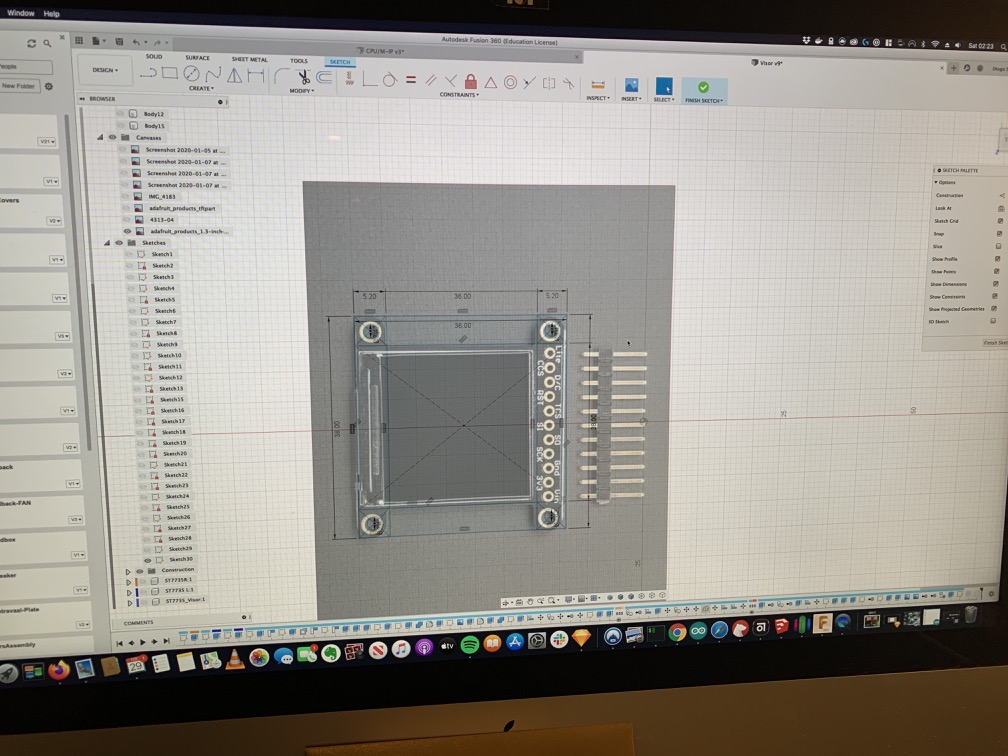Select the Offset tool in Modify
1008x756 pixels.
coord(325,78)
